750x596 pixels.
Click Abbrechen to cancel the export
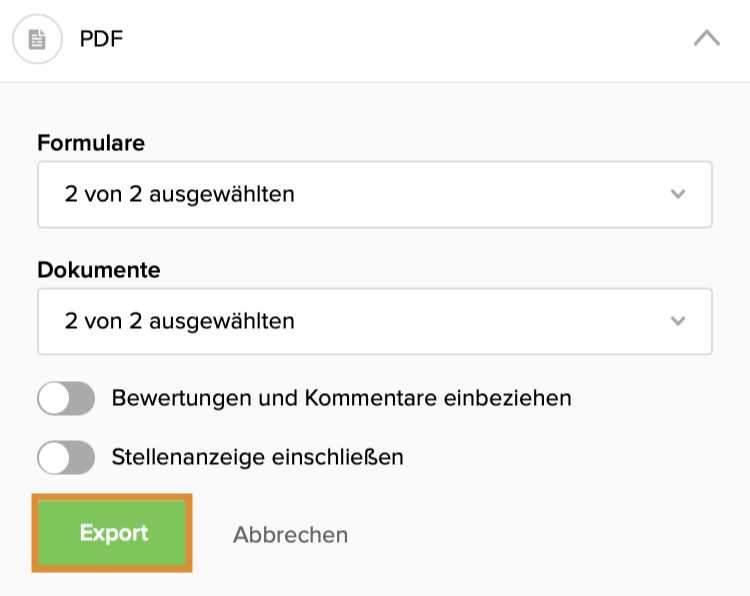point(290,534)
